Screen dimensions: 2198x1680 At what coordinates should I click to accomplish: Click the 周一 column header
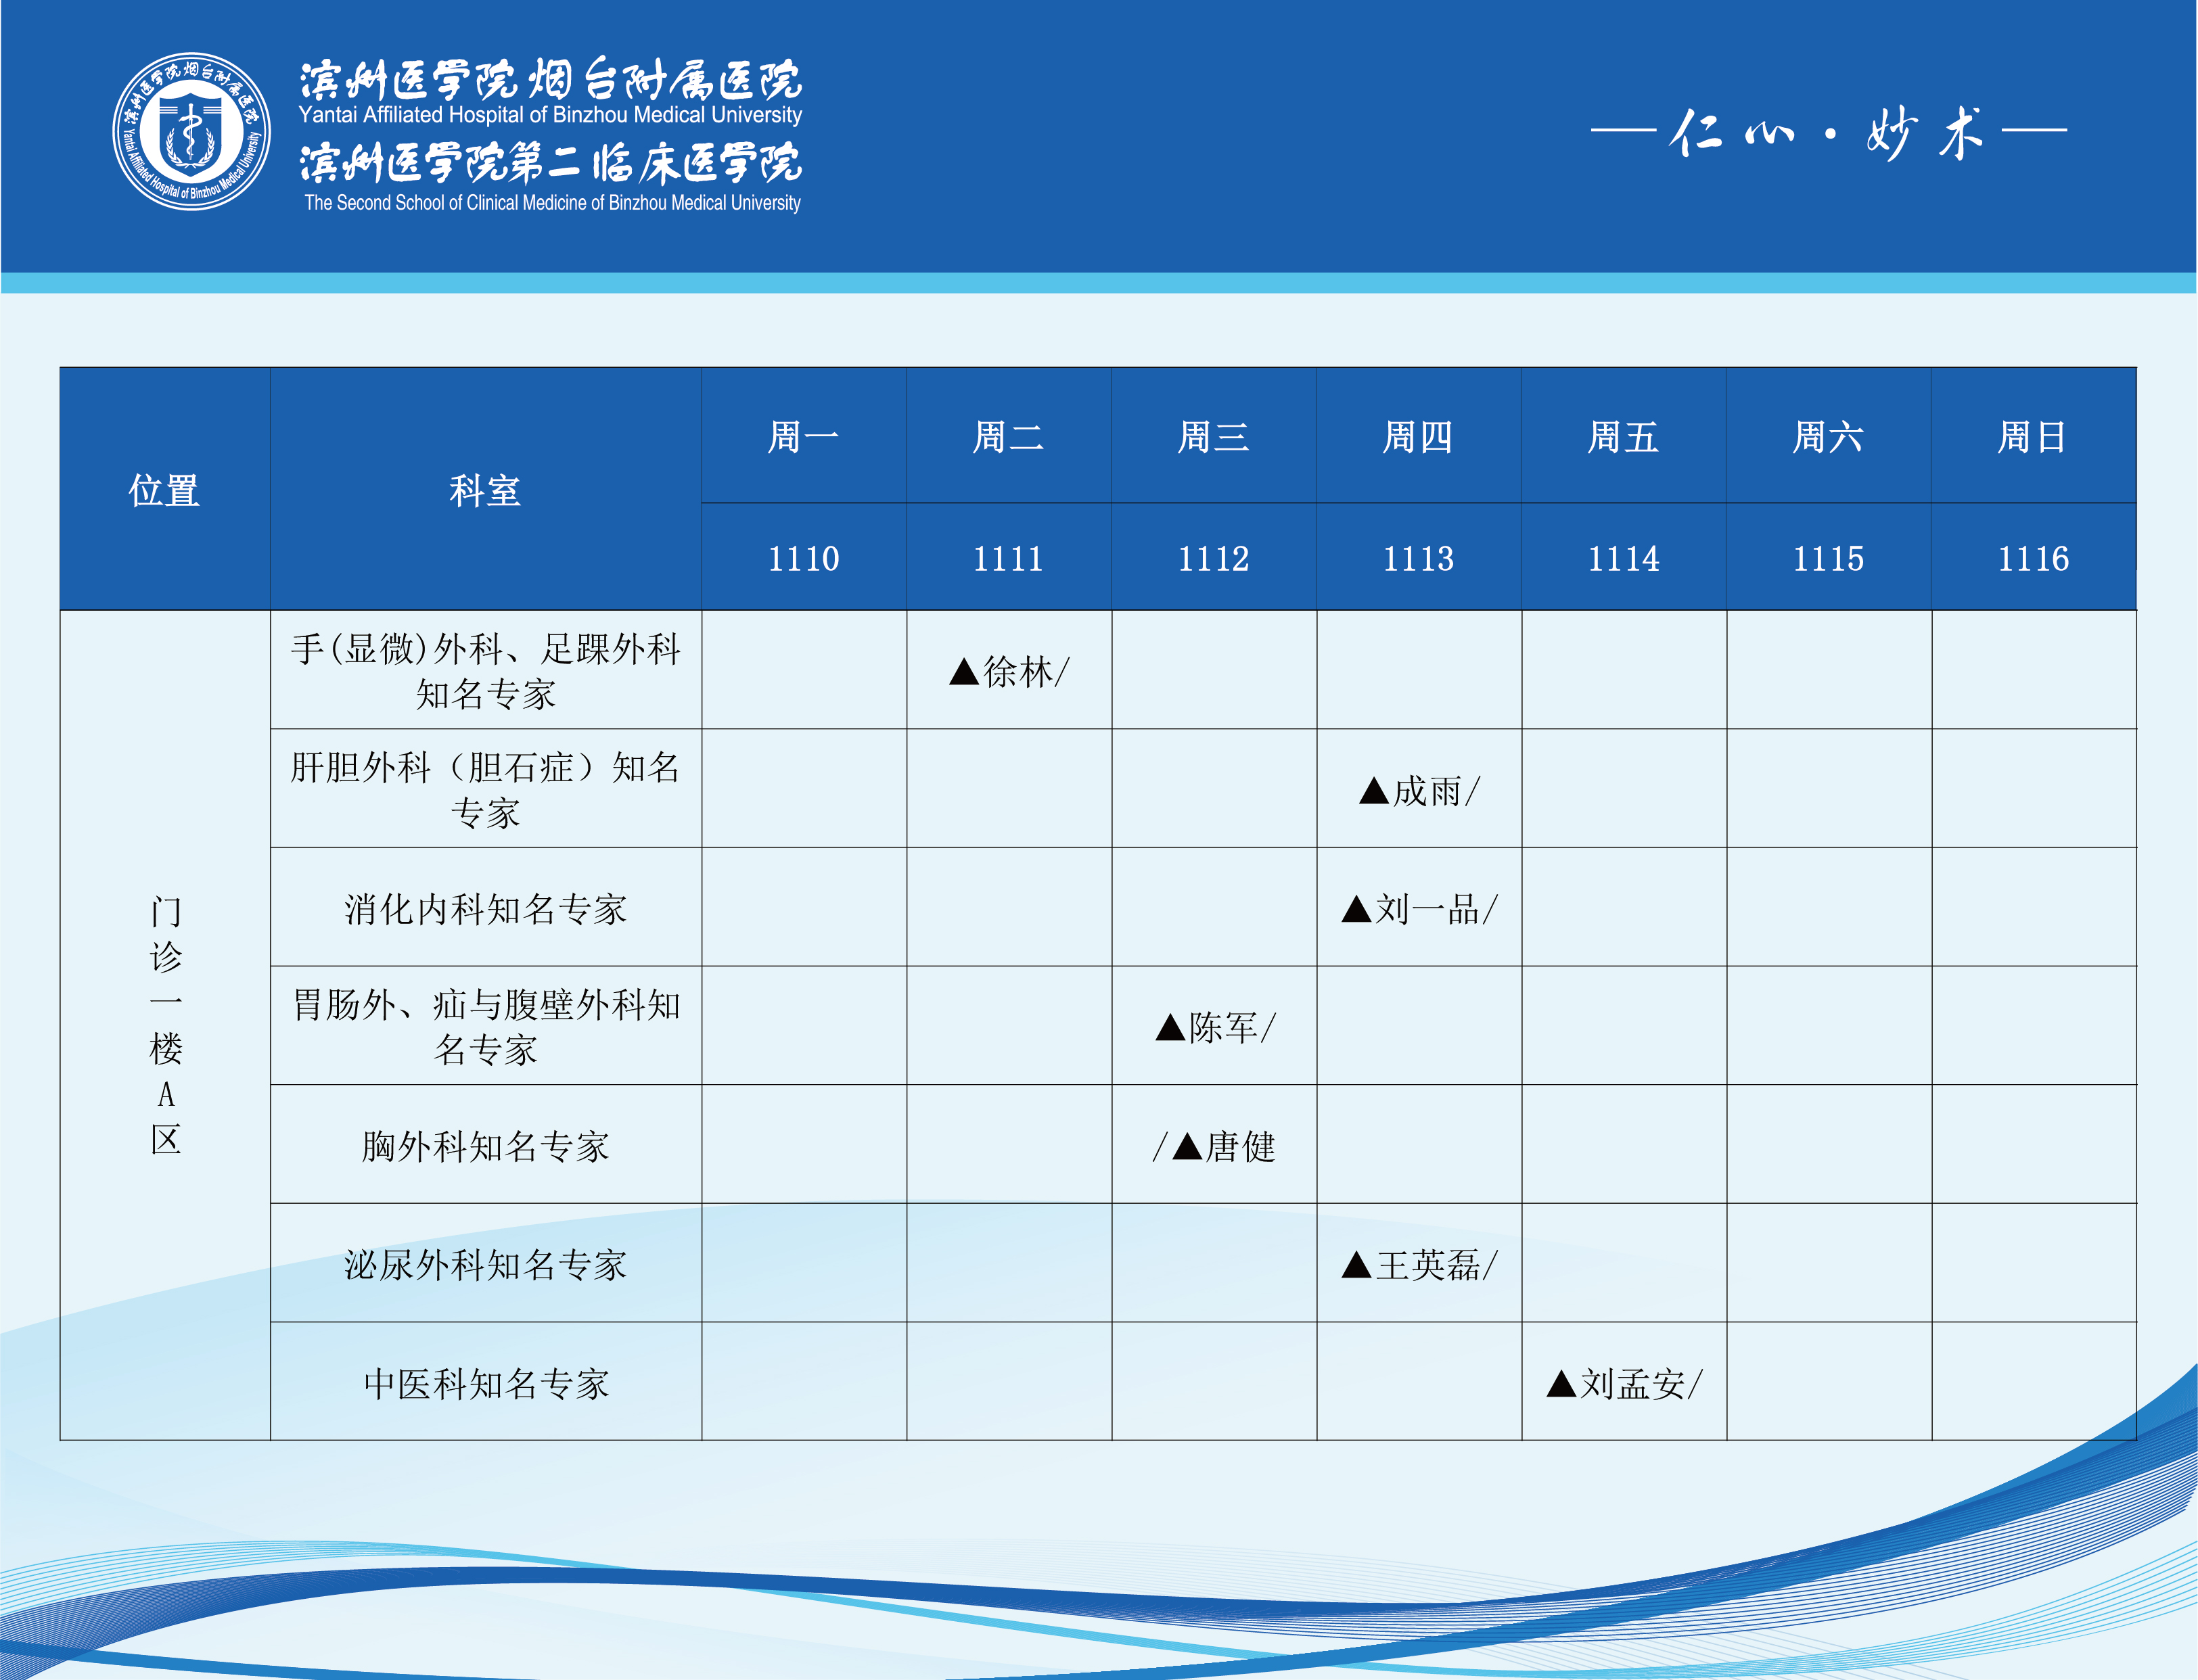coord(803,437)
